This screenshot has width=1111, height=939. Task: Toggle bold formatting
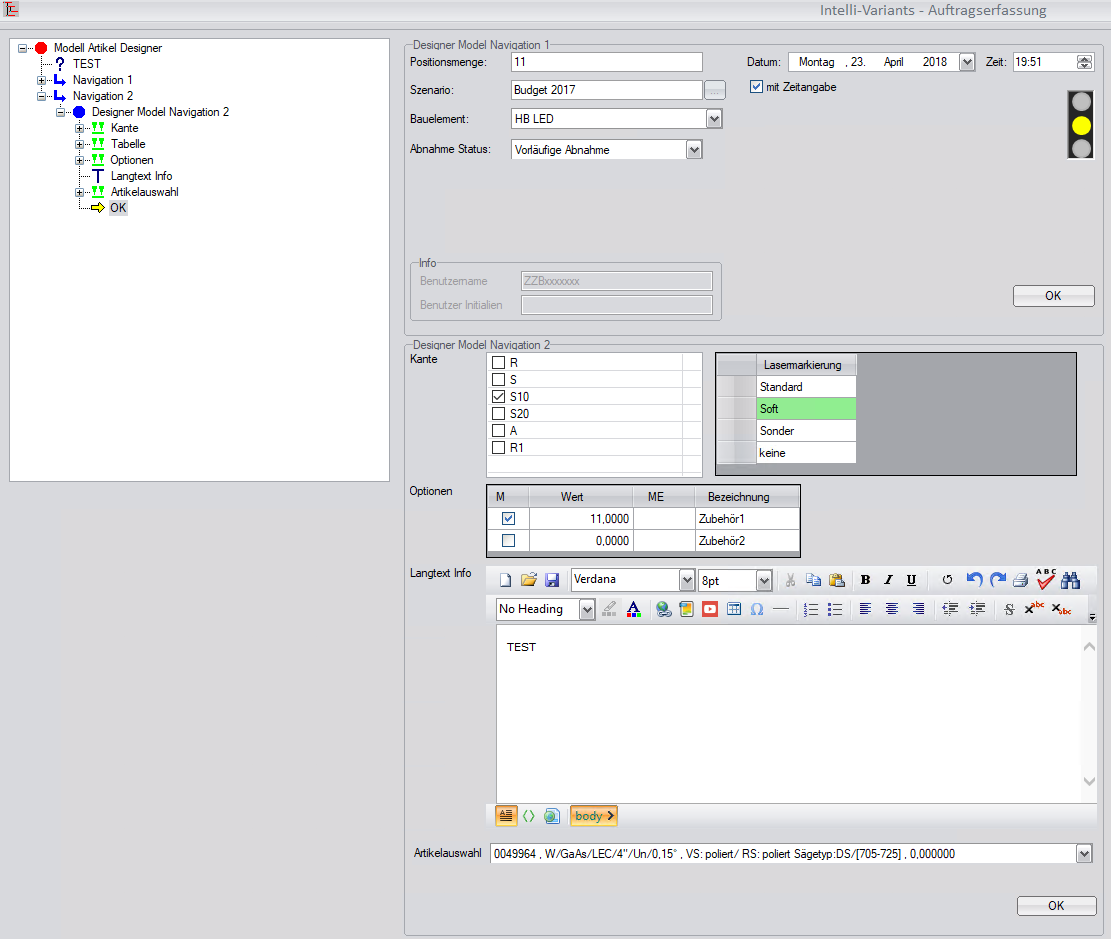click(865, 580)
